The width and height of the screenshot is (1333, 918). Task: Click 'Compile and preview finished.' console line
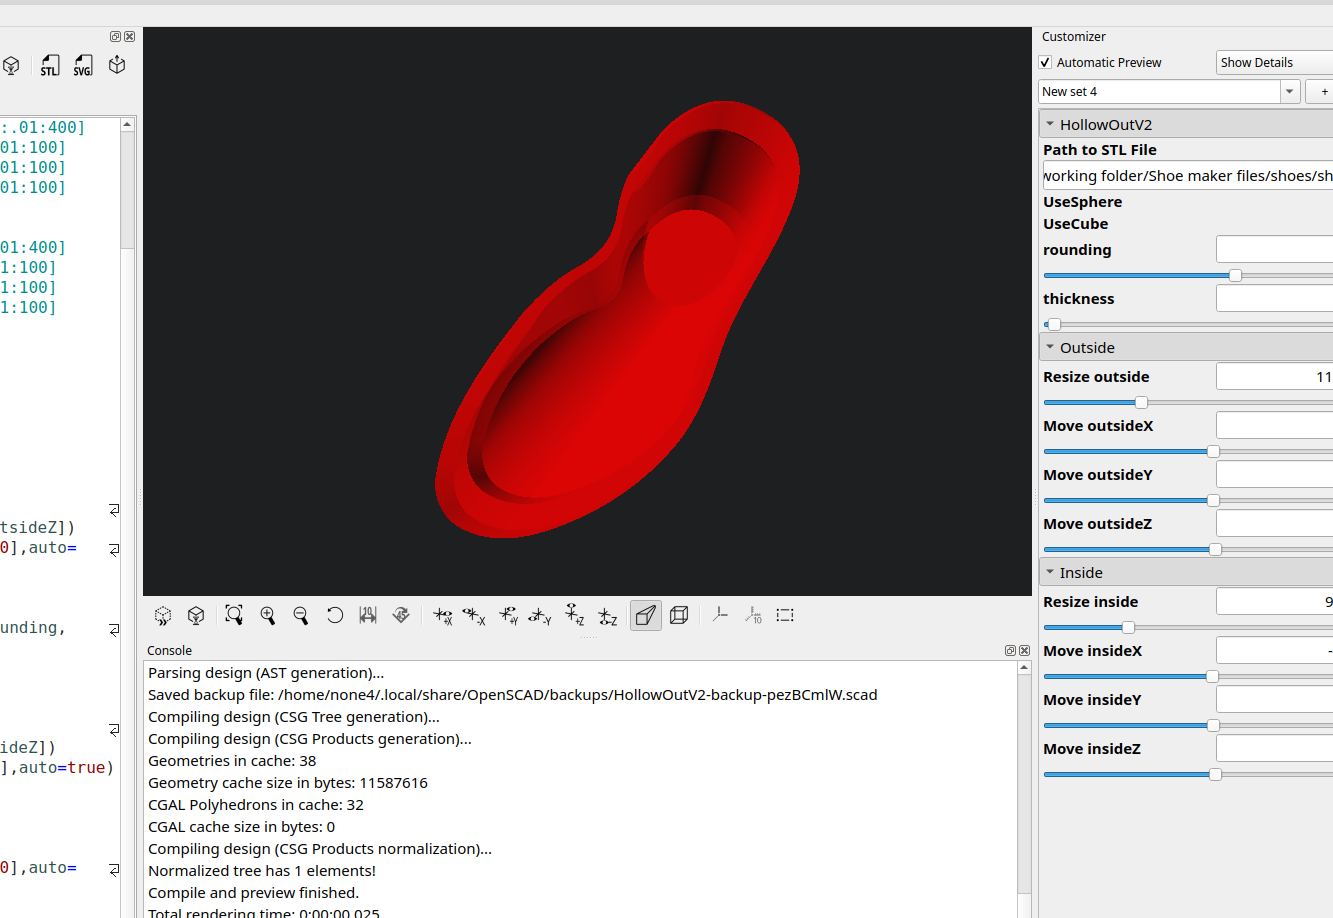[x=253, y=892]
